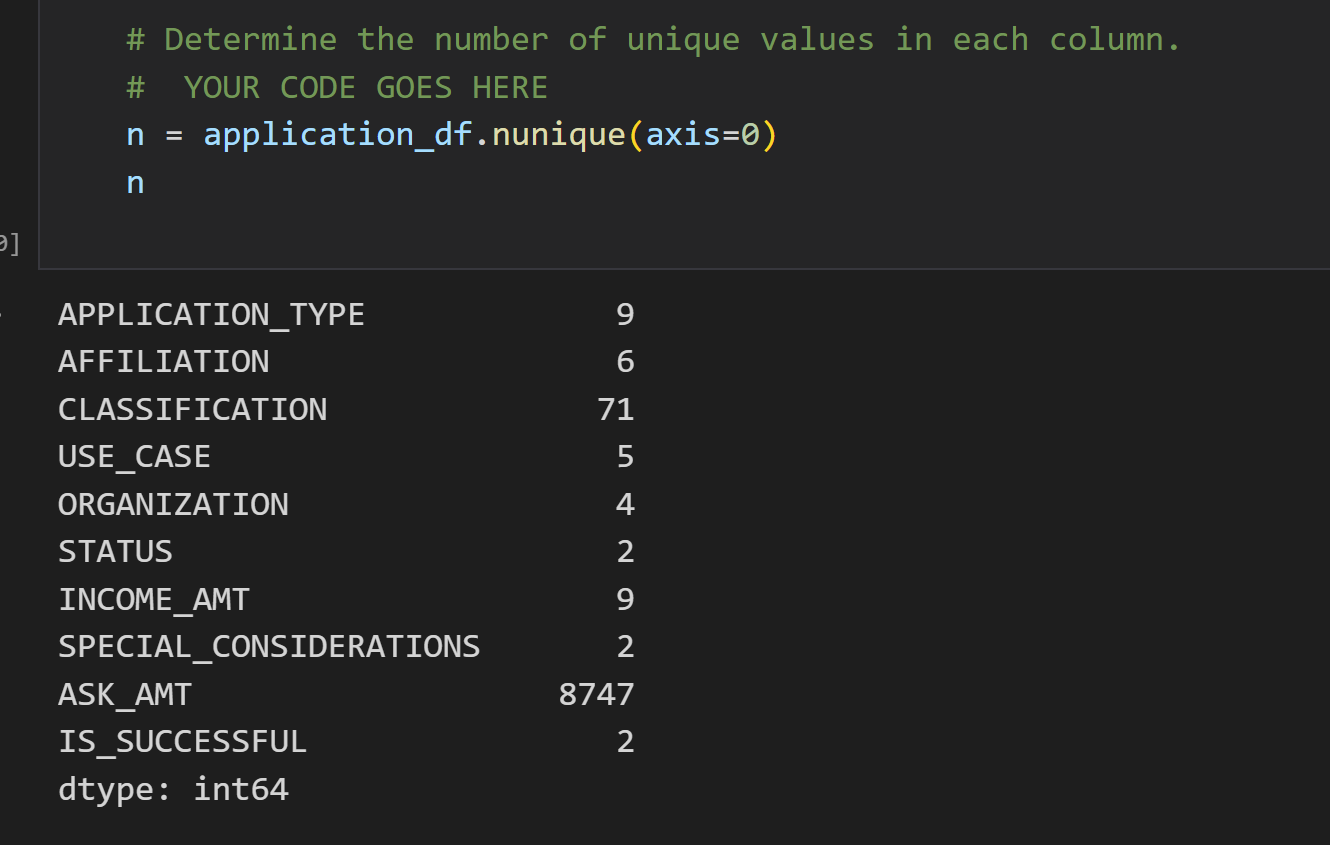
Task: Click the USE_CASE output label
Action: click(134, 457)
